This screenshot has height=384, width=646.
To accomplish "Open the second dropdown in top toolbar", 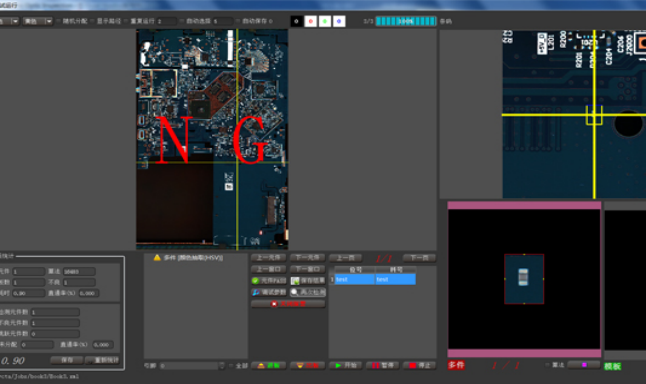I will point(38,21).
